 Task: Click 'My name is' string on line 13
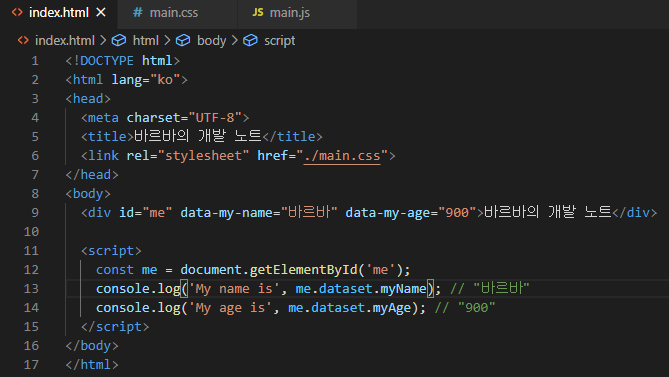click(x=234, y=289)
